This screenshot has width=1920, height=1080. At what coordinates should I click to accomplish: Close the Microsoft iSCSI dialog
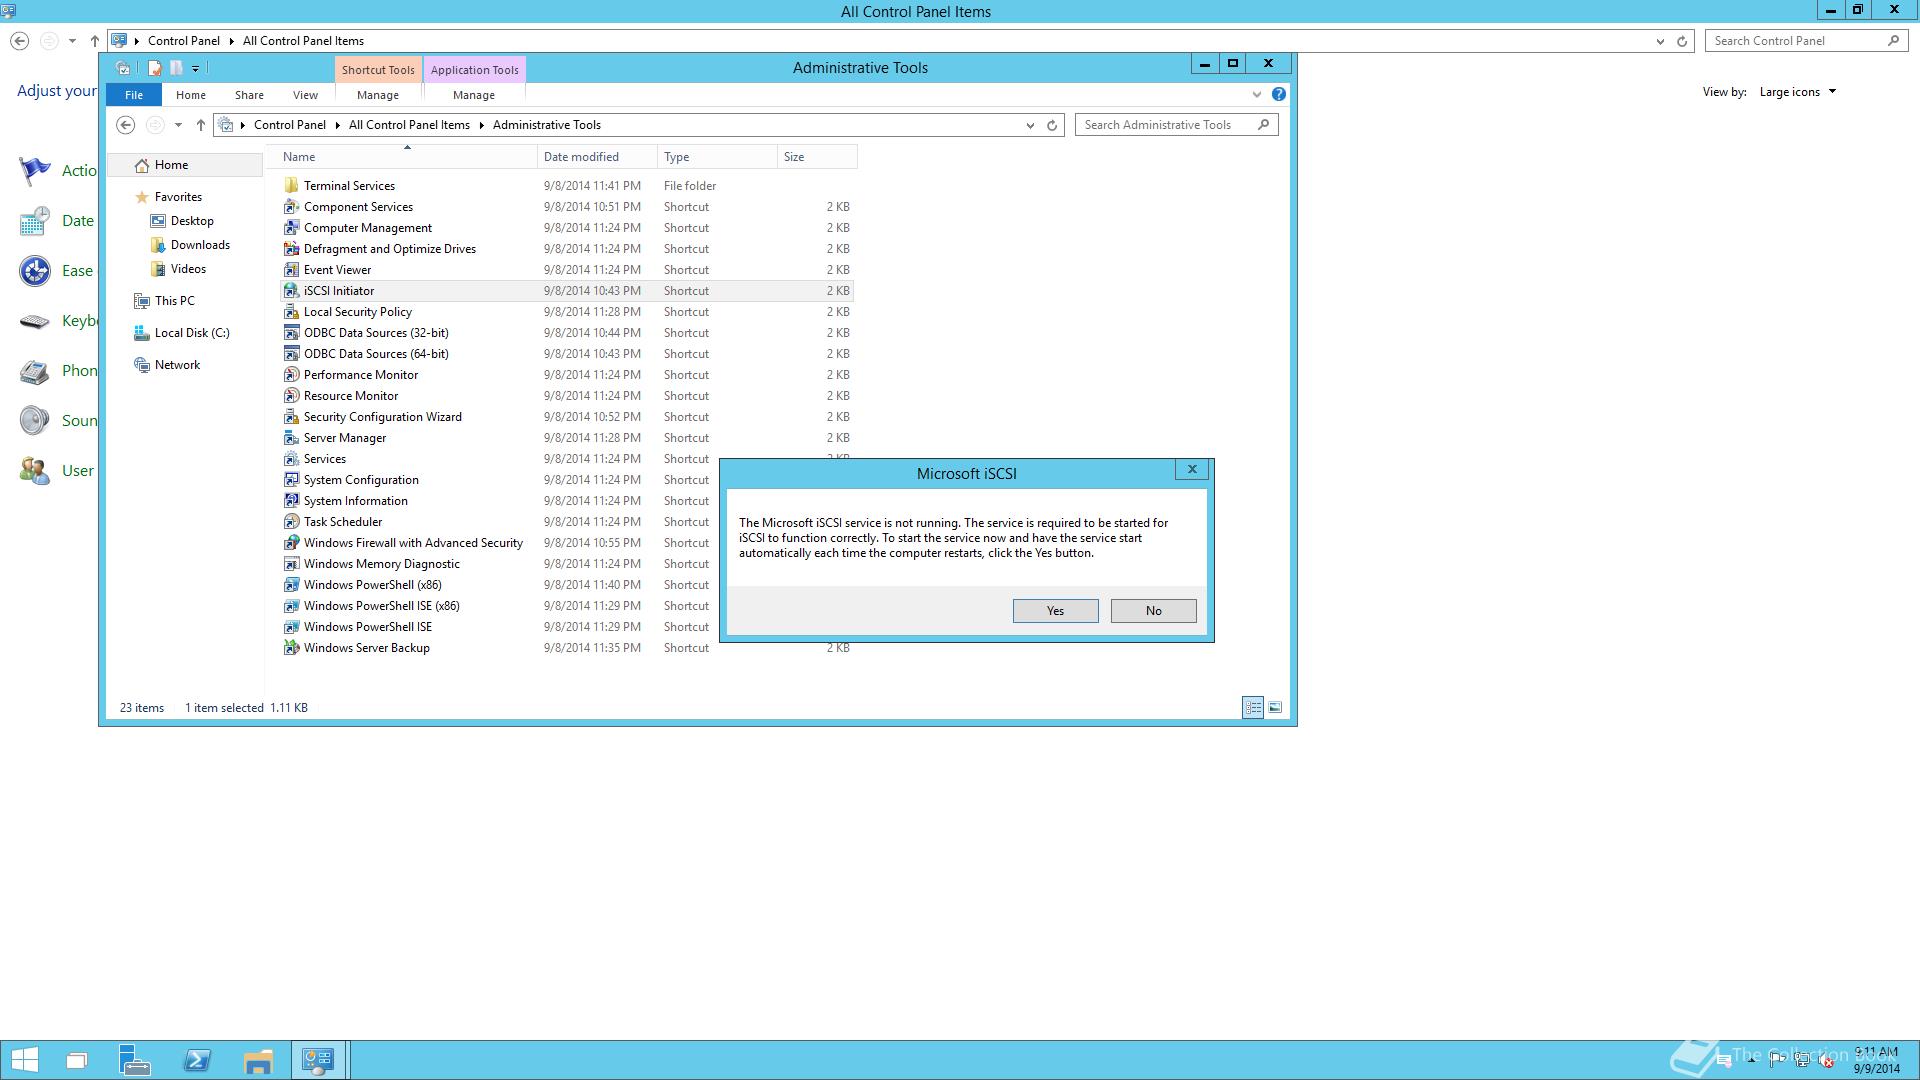[x=1192, y=469]
